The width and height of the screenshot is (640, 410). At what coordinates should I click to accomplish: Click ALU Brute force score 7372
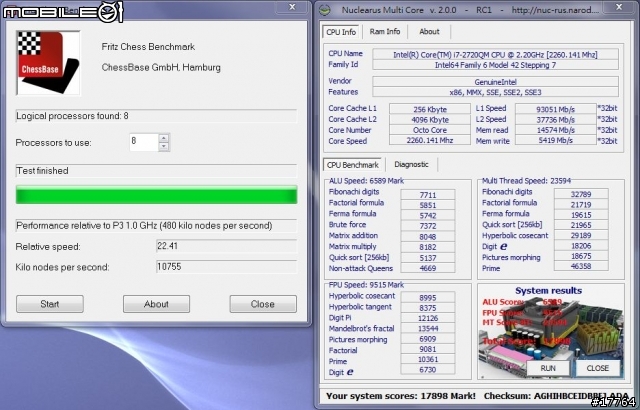(x=428, y=226)
